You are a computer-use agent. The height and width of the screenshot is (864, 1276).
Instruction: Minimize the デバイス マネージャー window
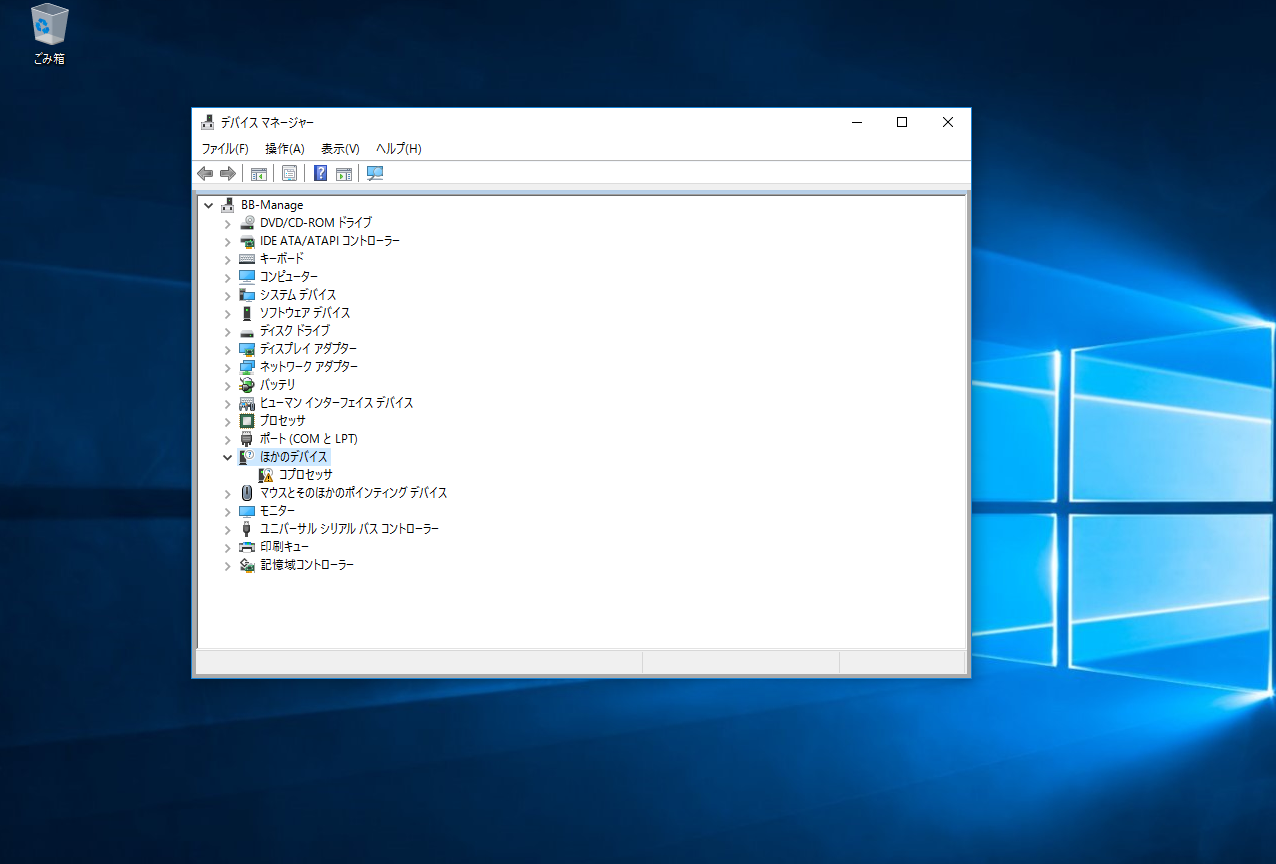point(857,122)
